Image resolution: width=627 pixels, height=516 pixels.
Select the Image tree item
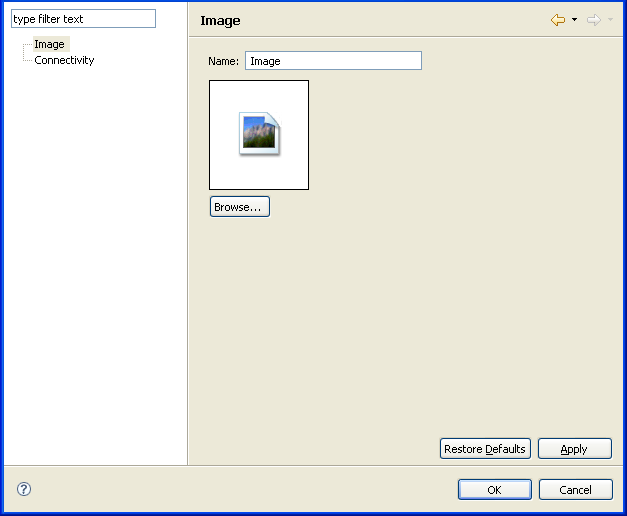coord(49,44)
